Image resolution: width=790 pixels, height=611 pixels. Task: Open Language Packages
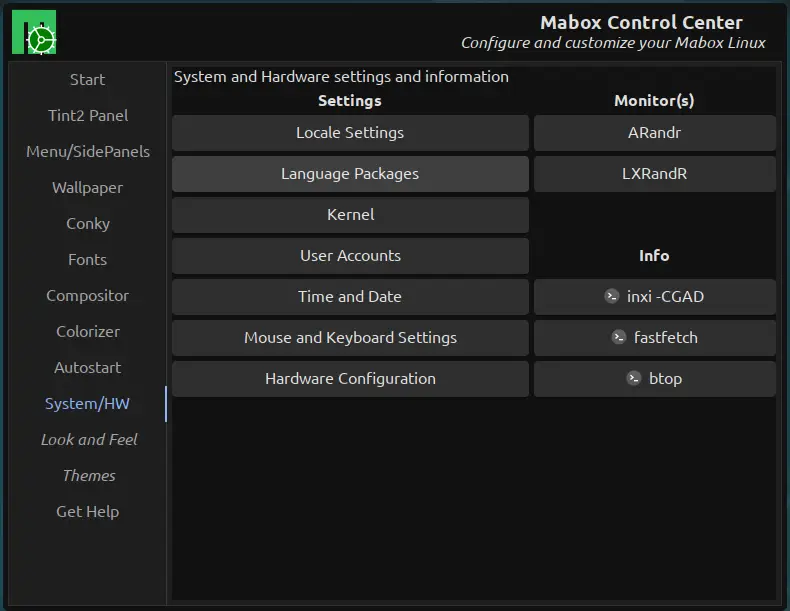[350, 174]
